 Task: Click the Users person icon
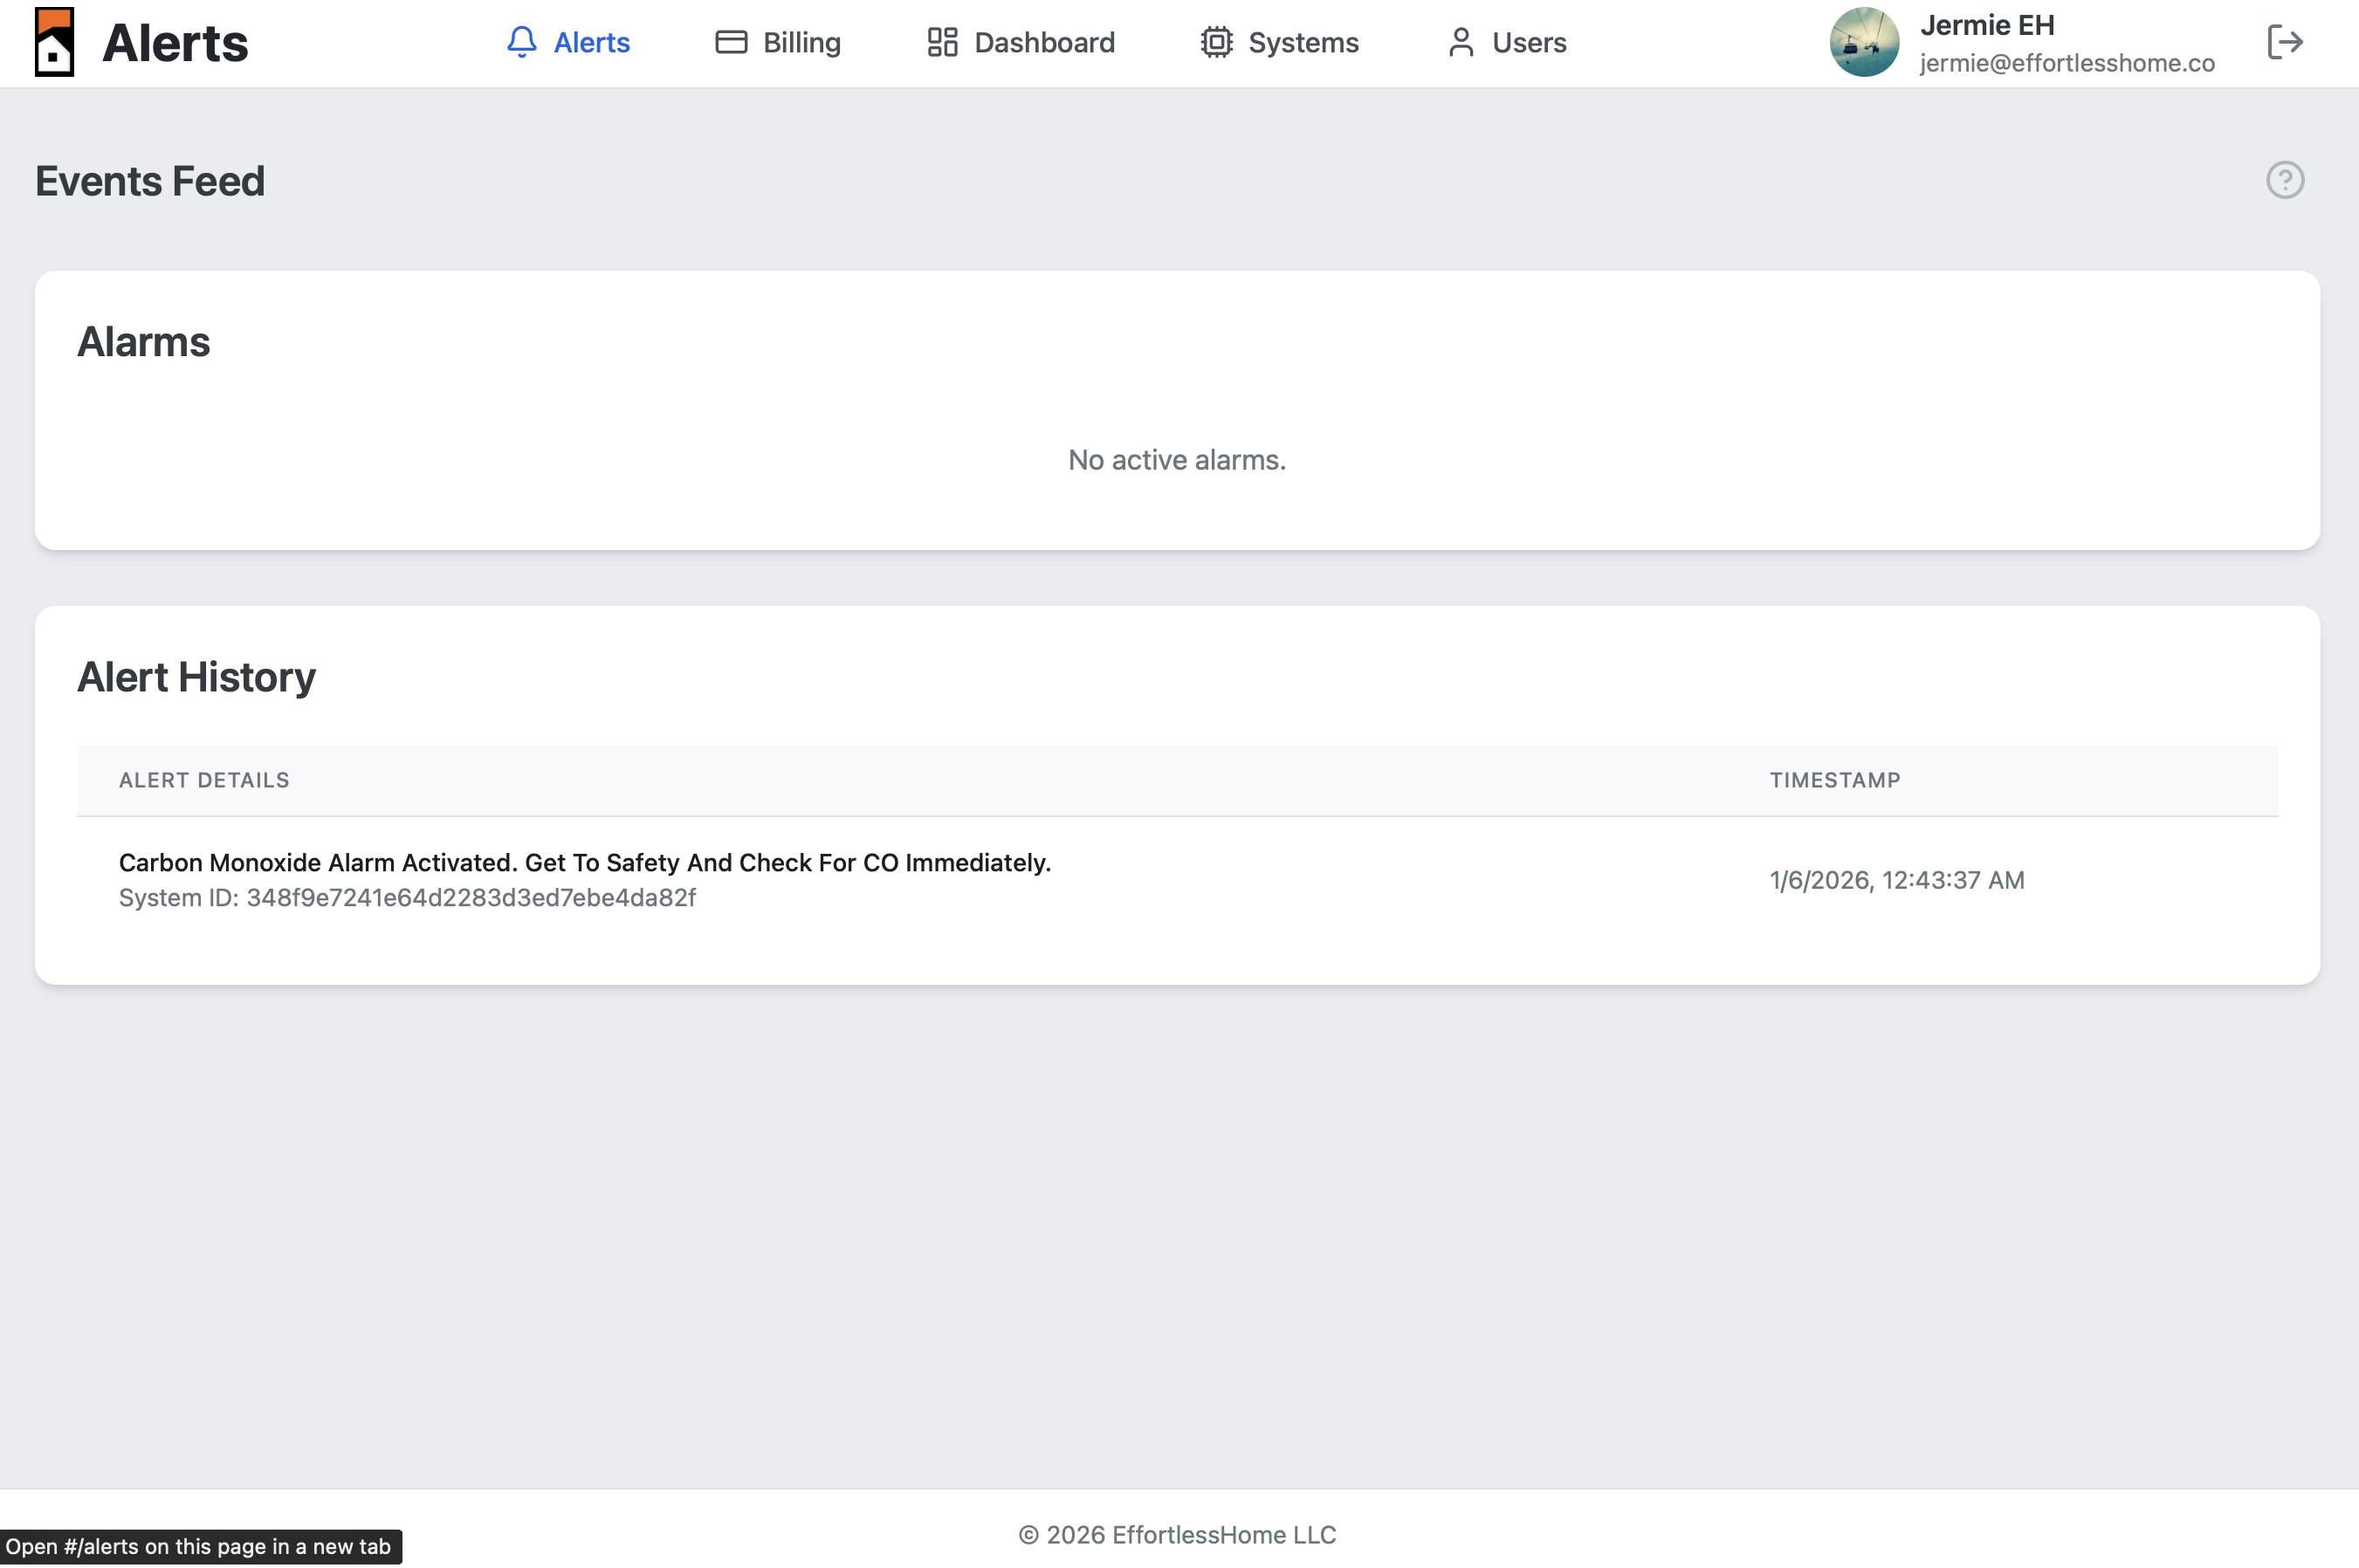[1461, 42]
